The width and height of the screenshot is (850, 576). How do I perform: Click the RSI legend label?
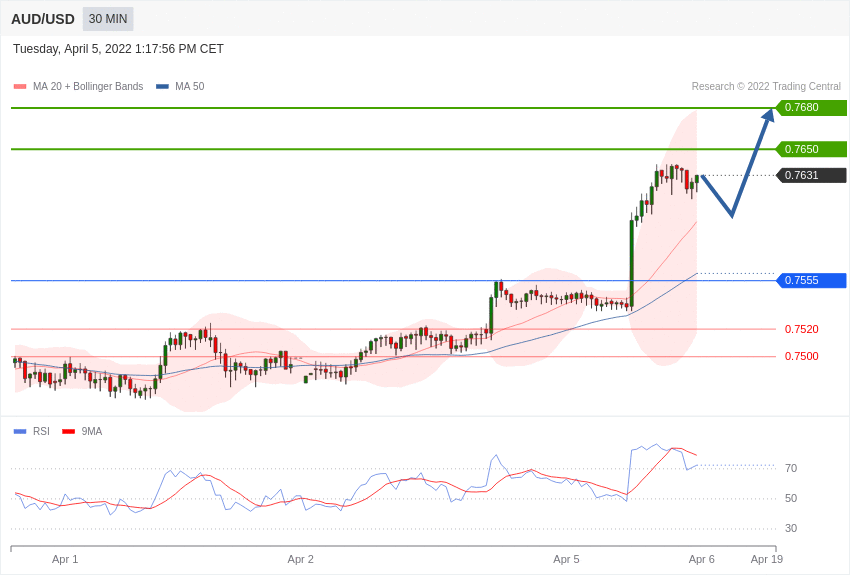click(x=41, y=431)
